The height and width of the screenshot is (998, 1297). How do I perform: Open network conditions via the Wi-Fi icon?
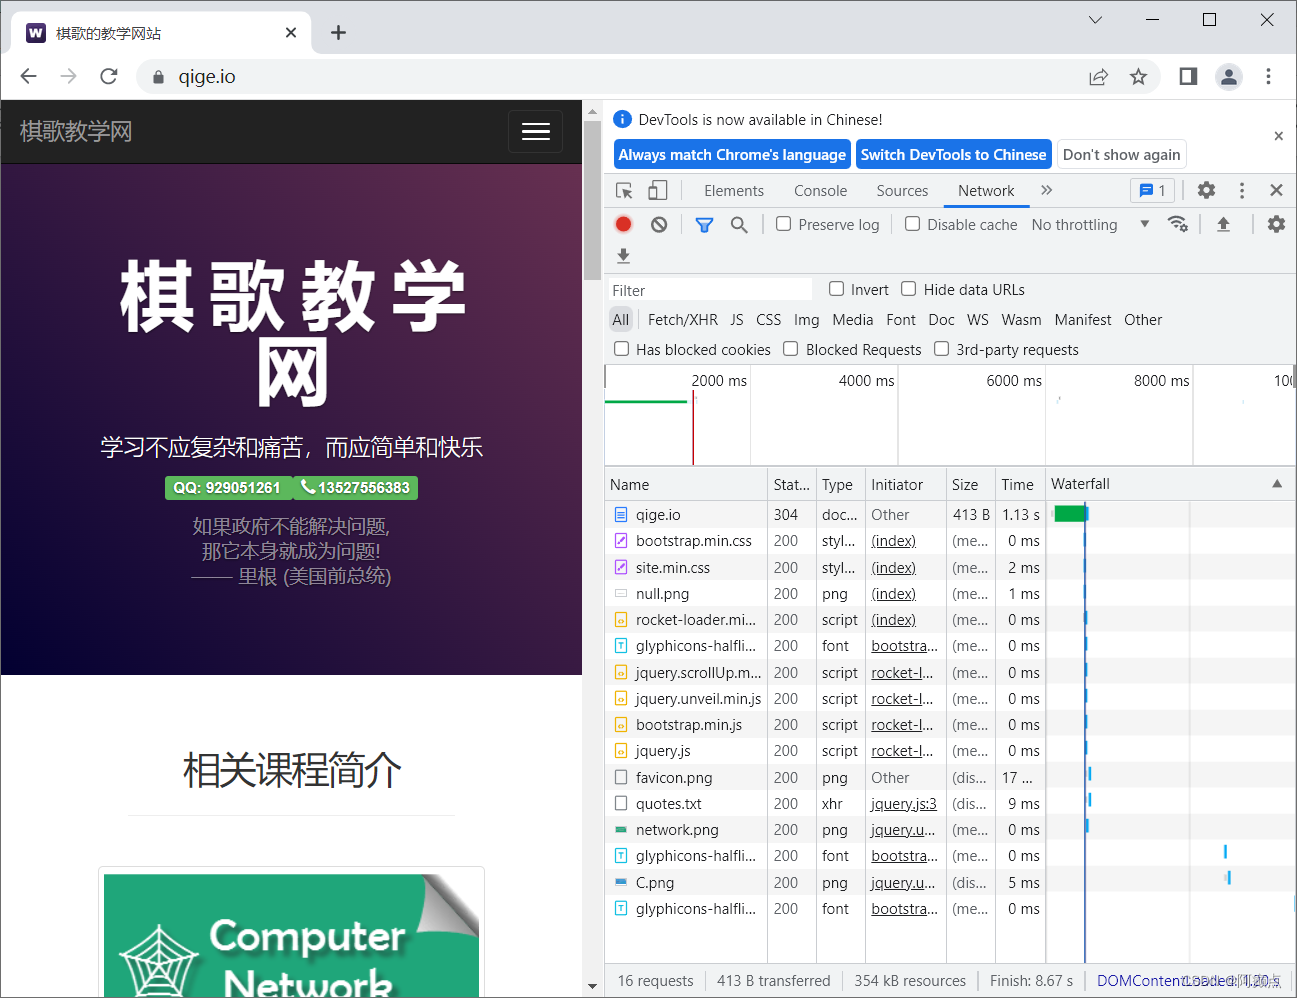pyautogui.click(x=1178, y=224)
